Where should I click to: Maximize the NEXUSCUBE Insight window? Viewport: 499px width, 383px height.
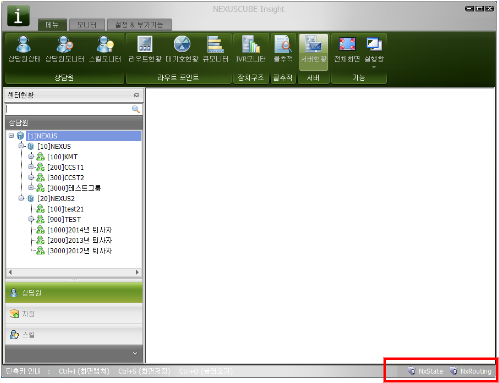(x=479, y=9)
